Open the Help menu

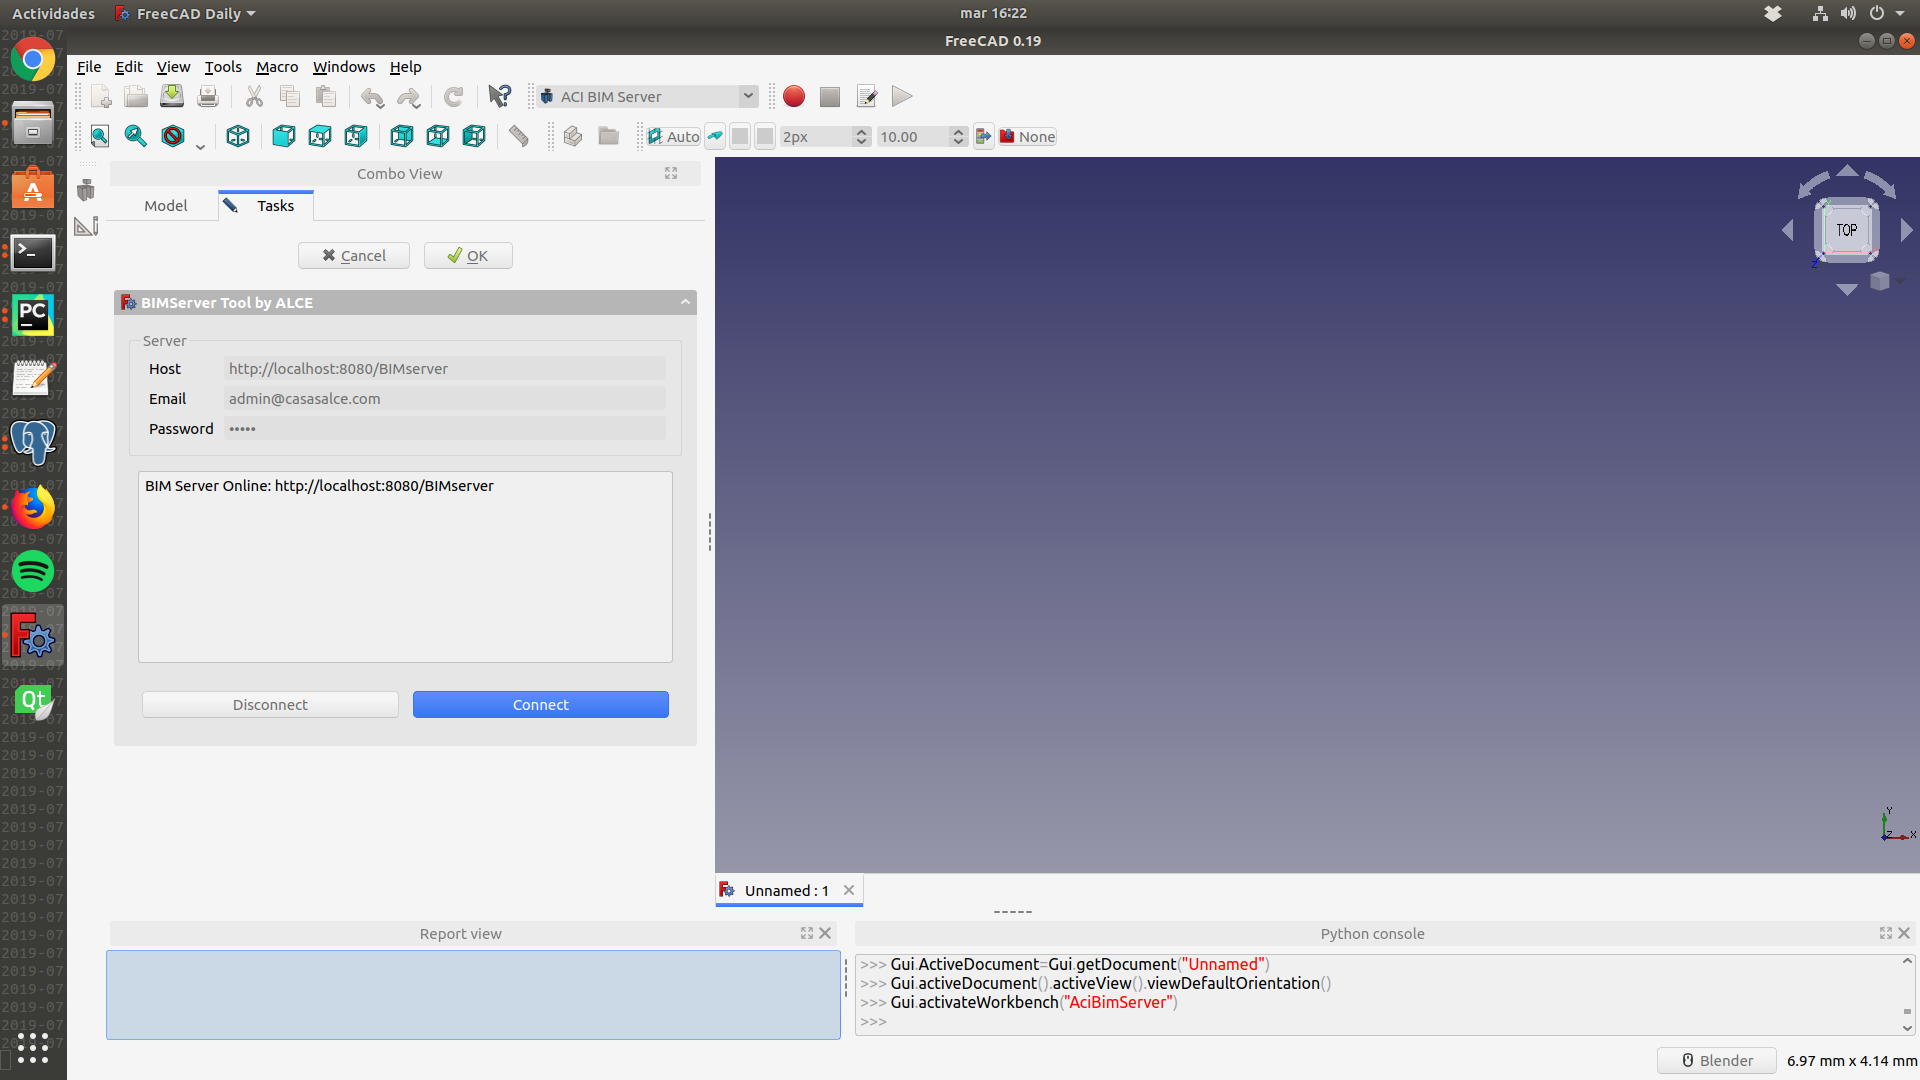pyautogui.click(x=405, y=67)
